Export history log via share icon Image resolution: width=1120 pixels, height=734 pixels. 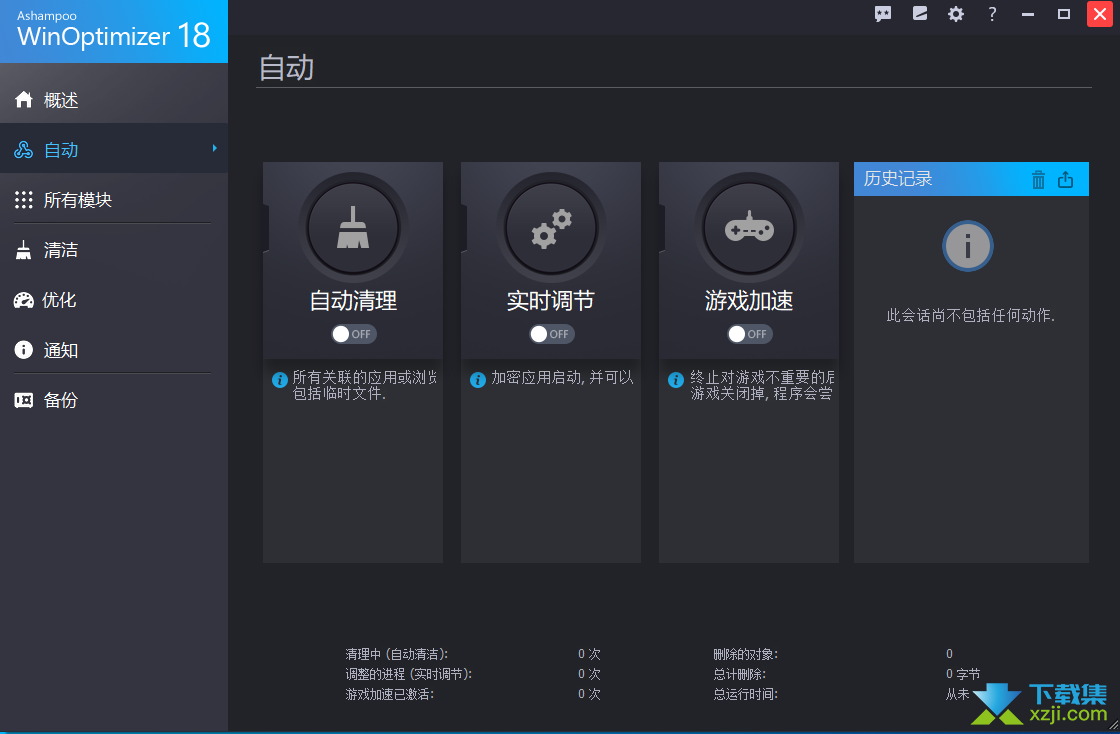pyautogui.click(x=1065, y=180)
